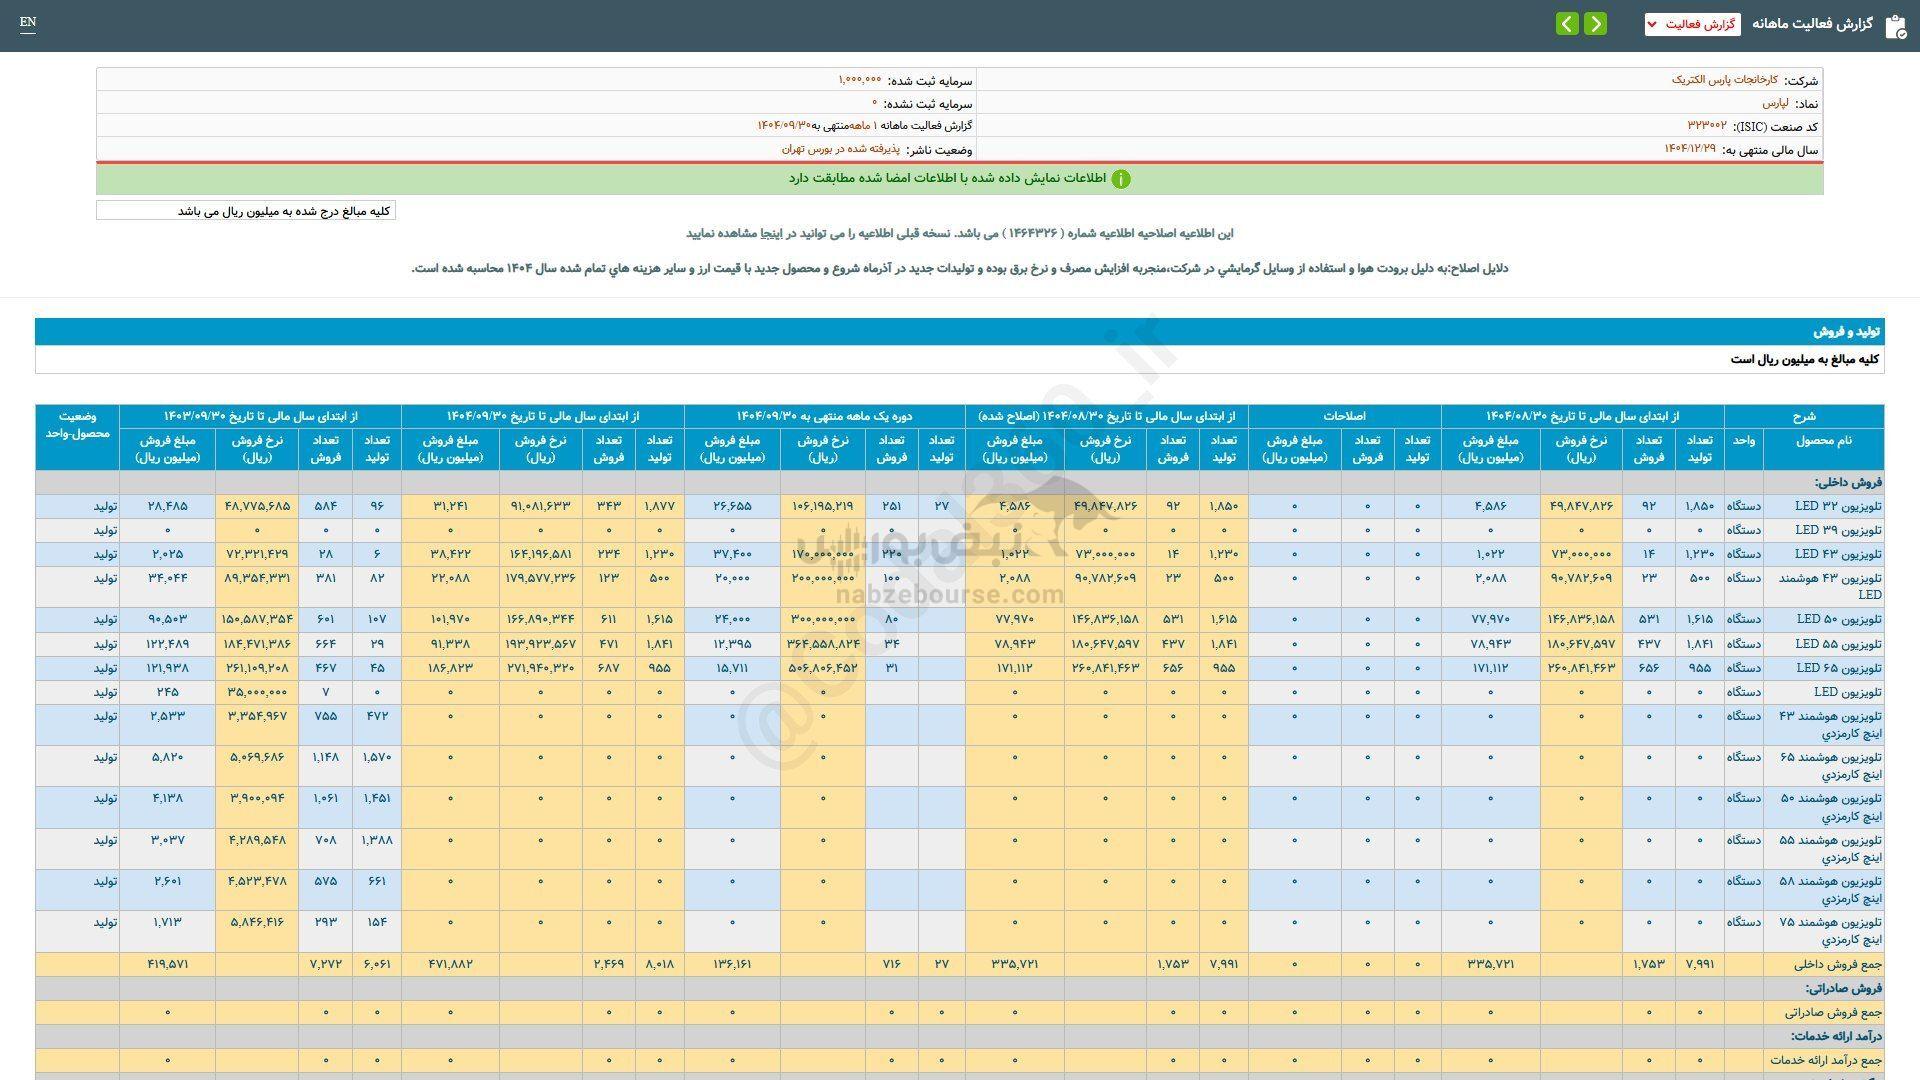The width and height of the screenshot is (1920, 1080).
Task: Open the گزارش فعالیت dropdown
Action: click(1692, 24)
